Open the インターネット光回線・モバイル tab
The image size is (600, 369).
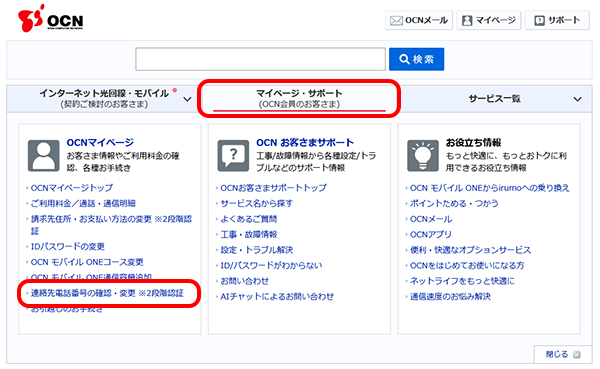pyautogui.click(x=103, y=98)
